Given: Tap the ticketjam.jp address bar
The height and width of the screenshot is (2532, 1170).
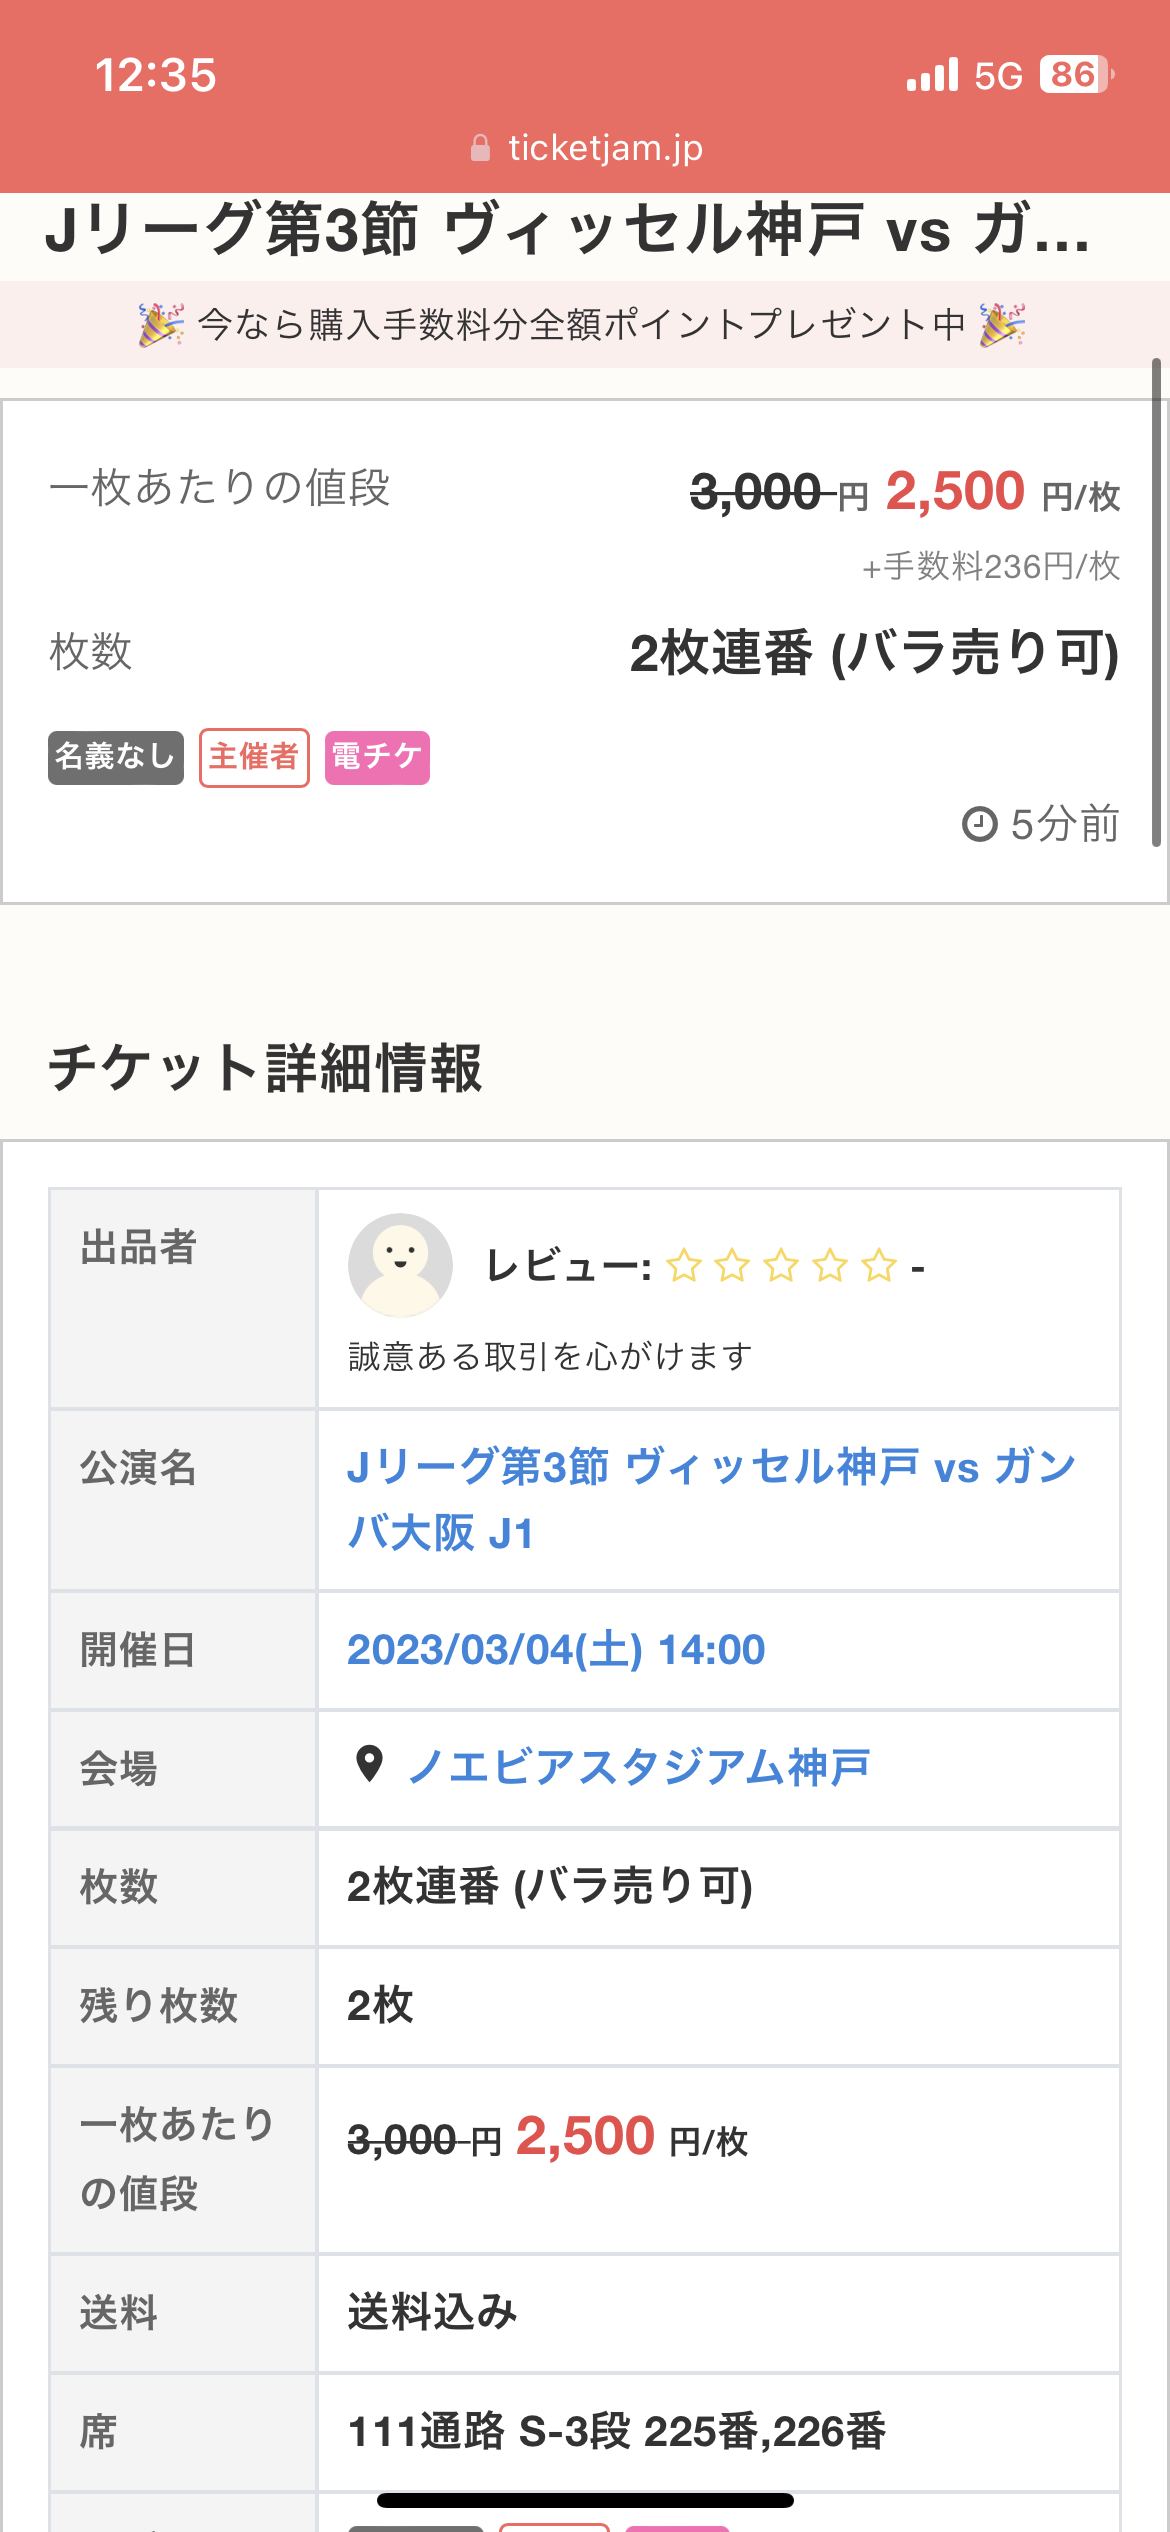Looking at the screenshot, I should [604, 149].
